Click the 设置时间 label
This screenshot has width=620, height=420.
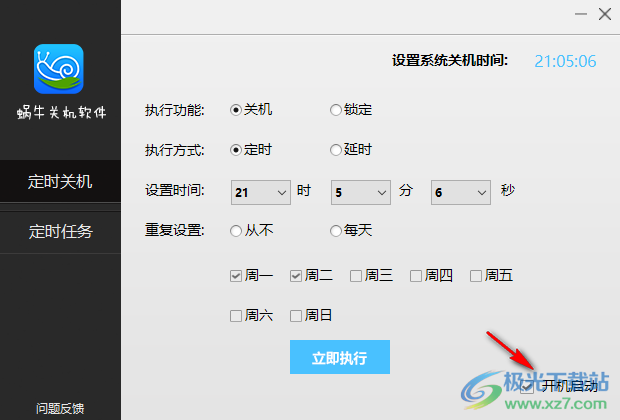tap(174, 191)
